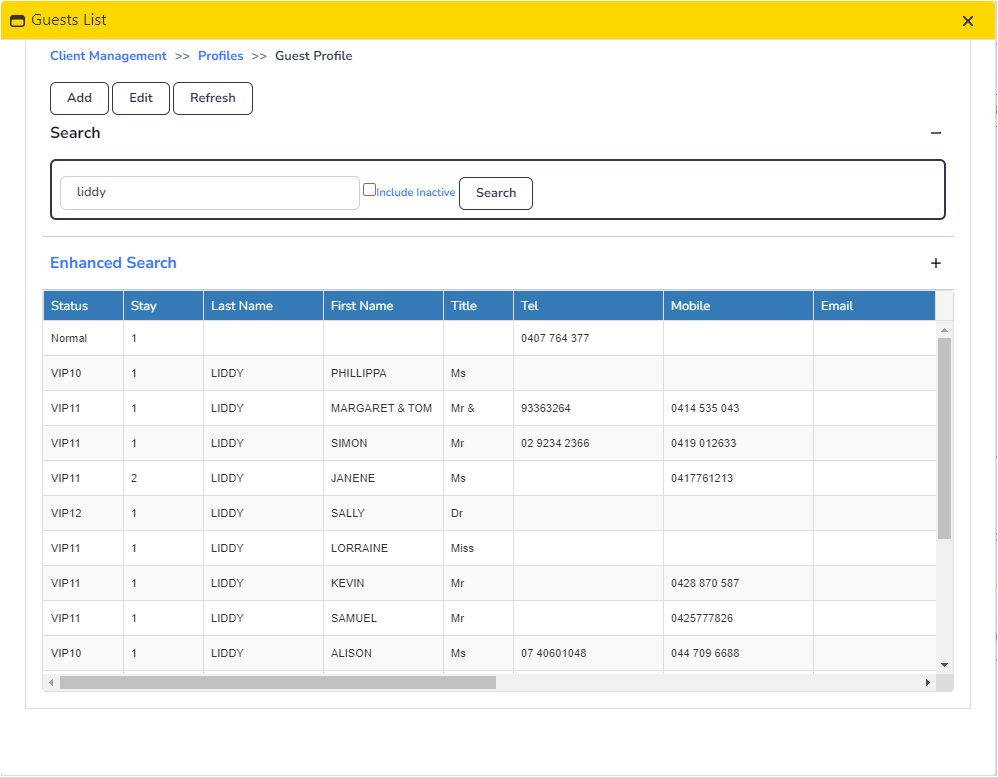Collapse the Search section with minus icon

[x=936, y=133]
